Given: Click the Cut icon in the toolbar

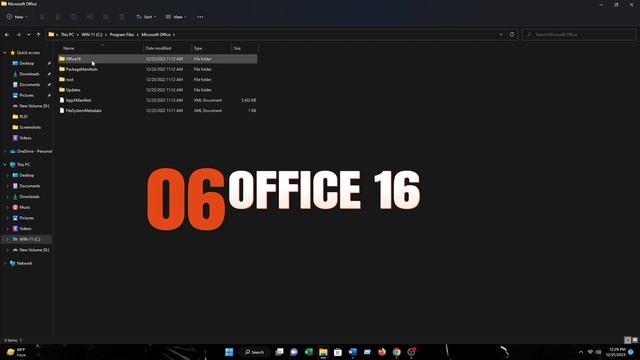Looking at the screenshot, I should (x=42, y=17).
